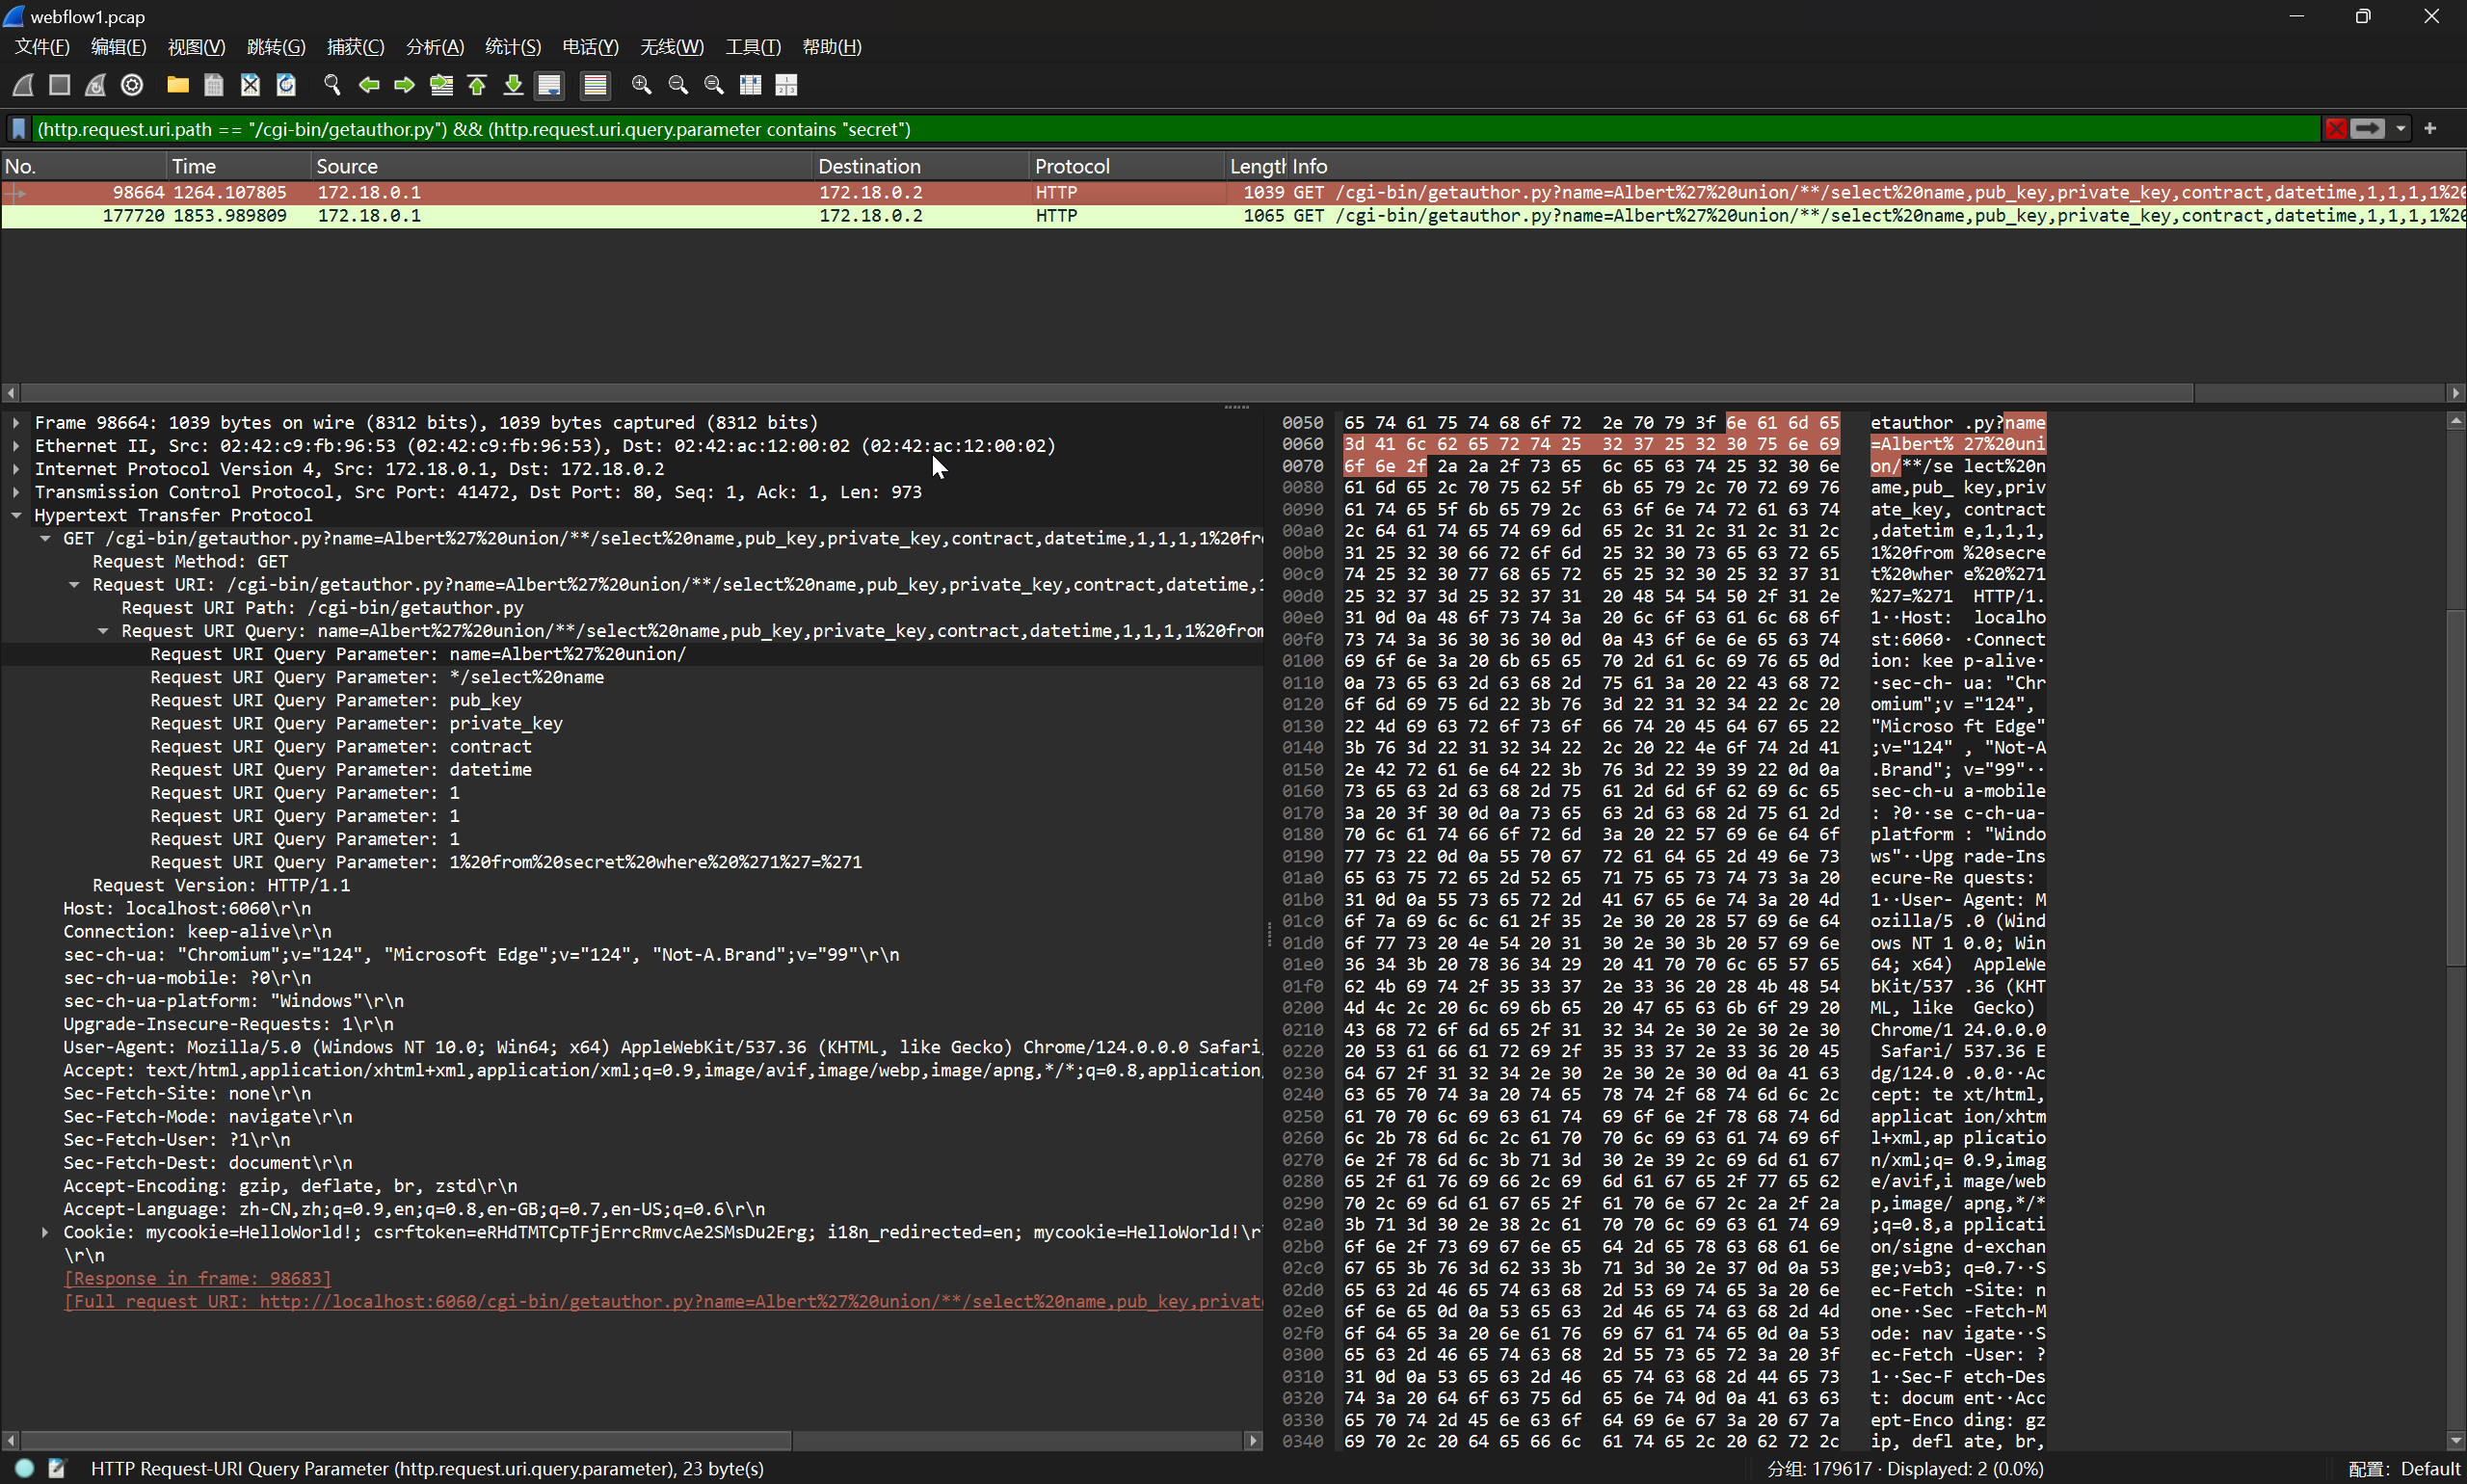Sort by the Destination column header
The image size is (2467, 1484).
click(x=921, y=166)
